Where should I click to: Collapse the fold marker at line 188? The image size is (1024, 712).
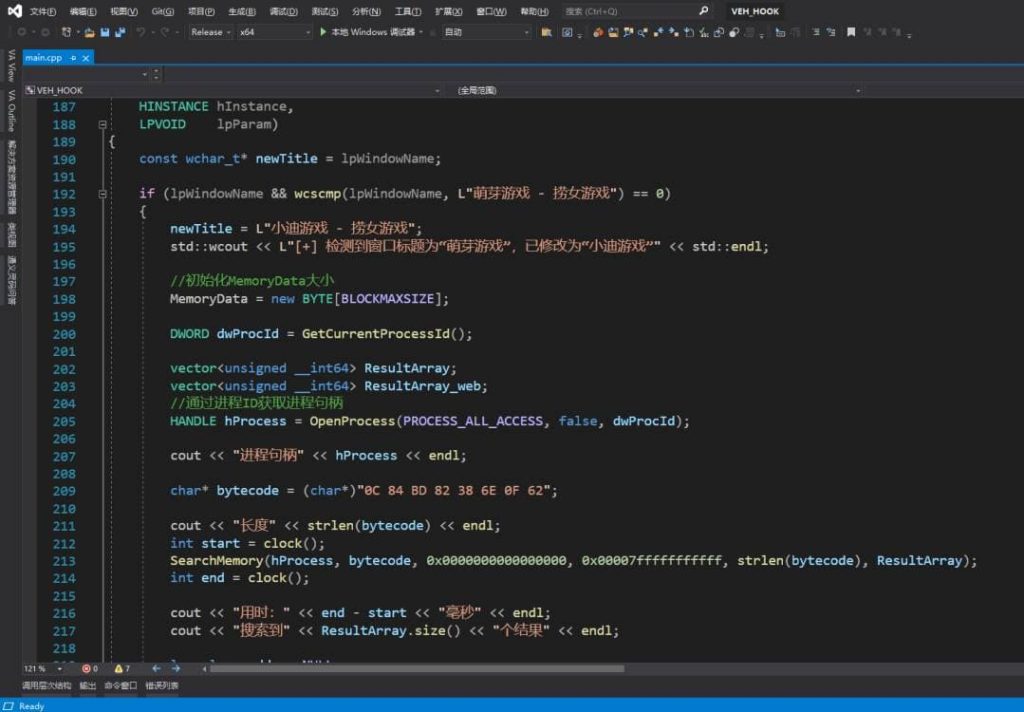click(102, 125)
